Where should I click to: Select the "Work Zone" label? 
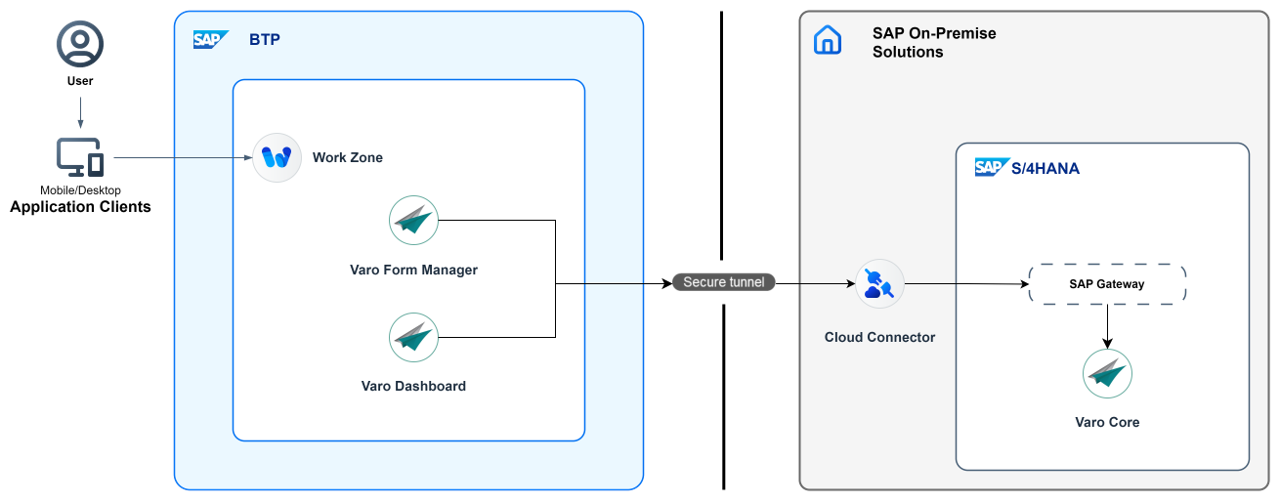(x=347, y=158)
